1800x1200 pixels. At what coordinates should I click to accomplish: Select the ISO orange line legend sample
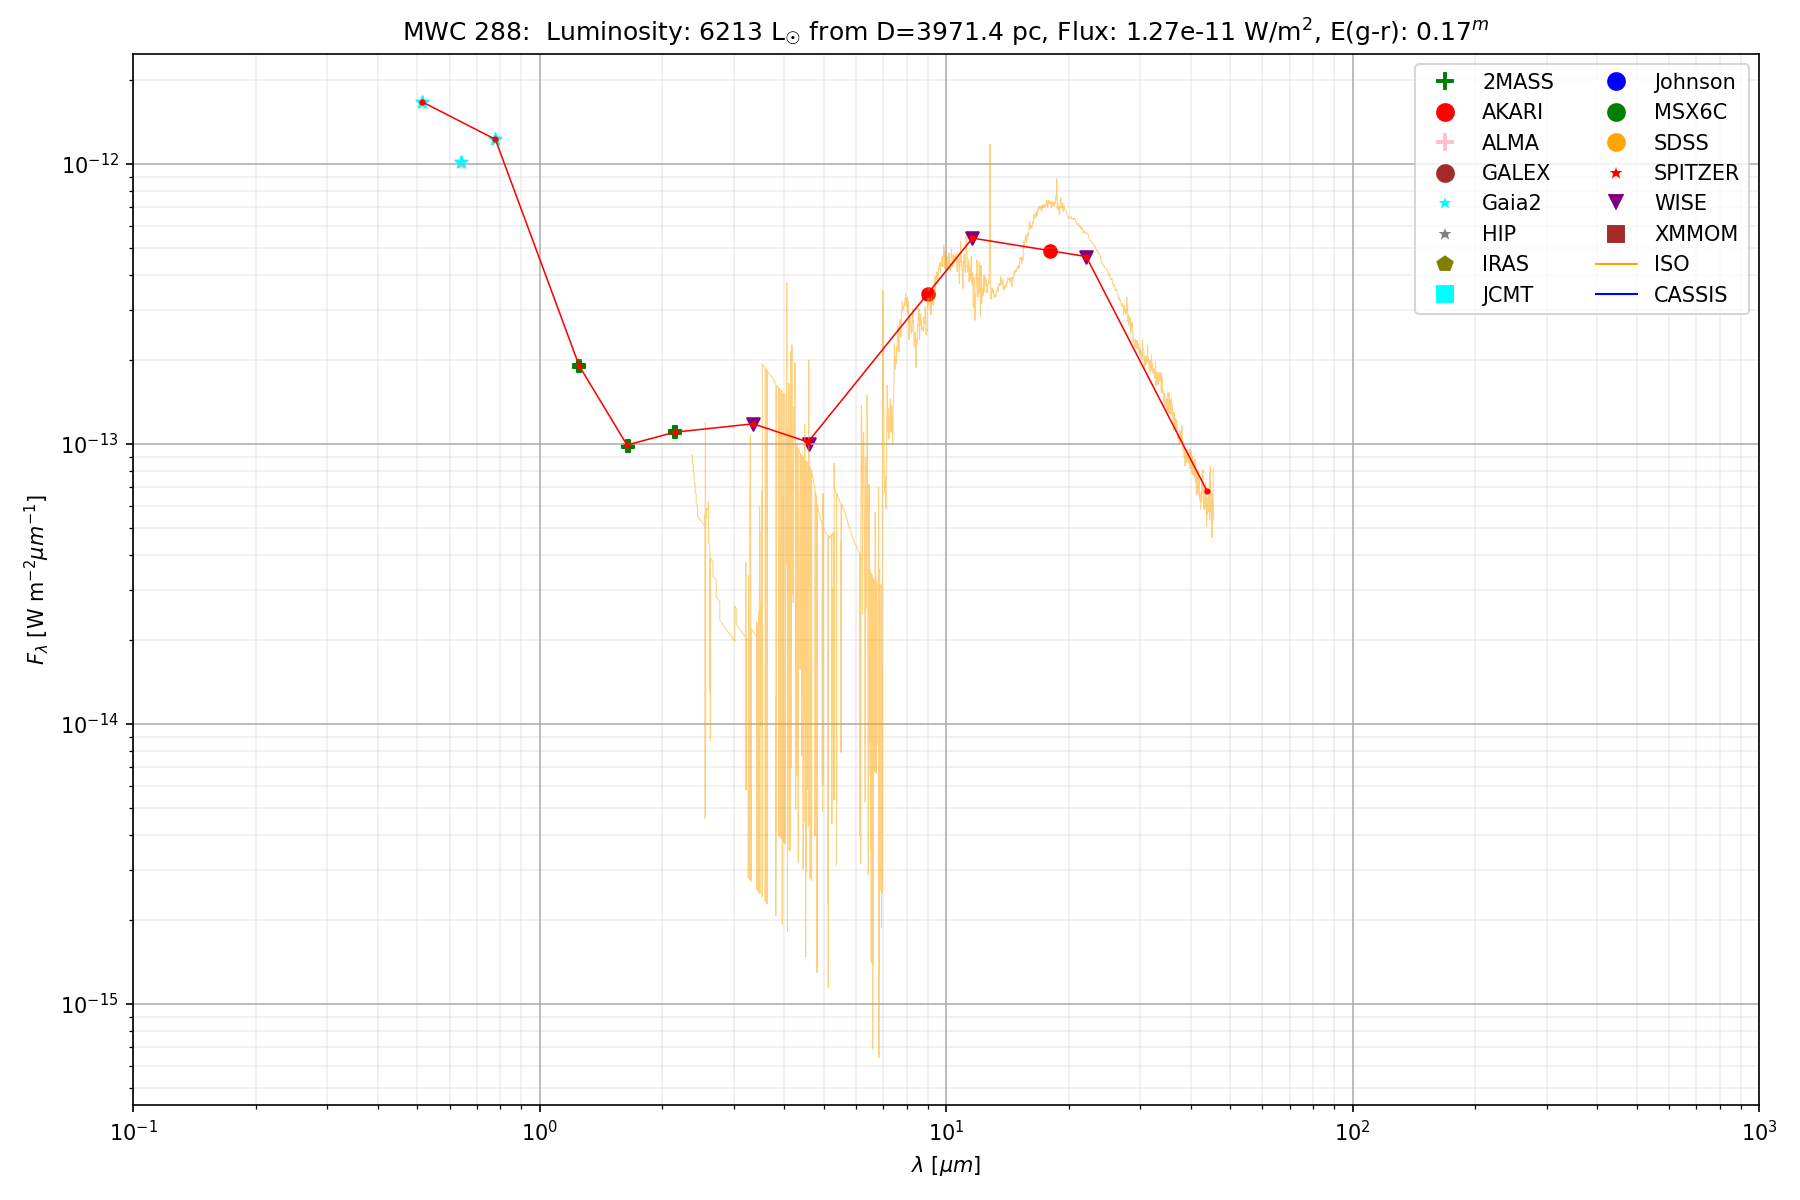click(1616, 264)
